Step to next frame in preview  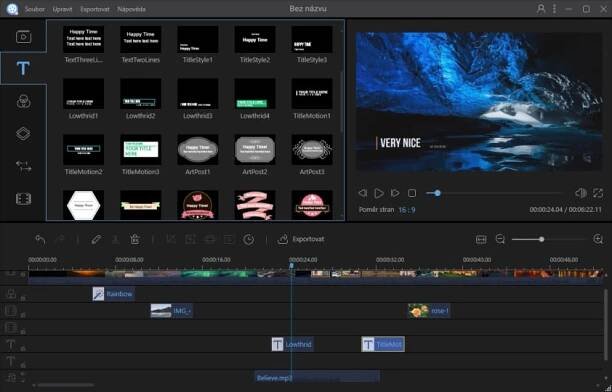(x=395, y=193)
